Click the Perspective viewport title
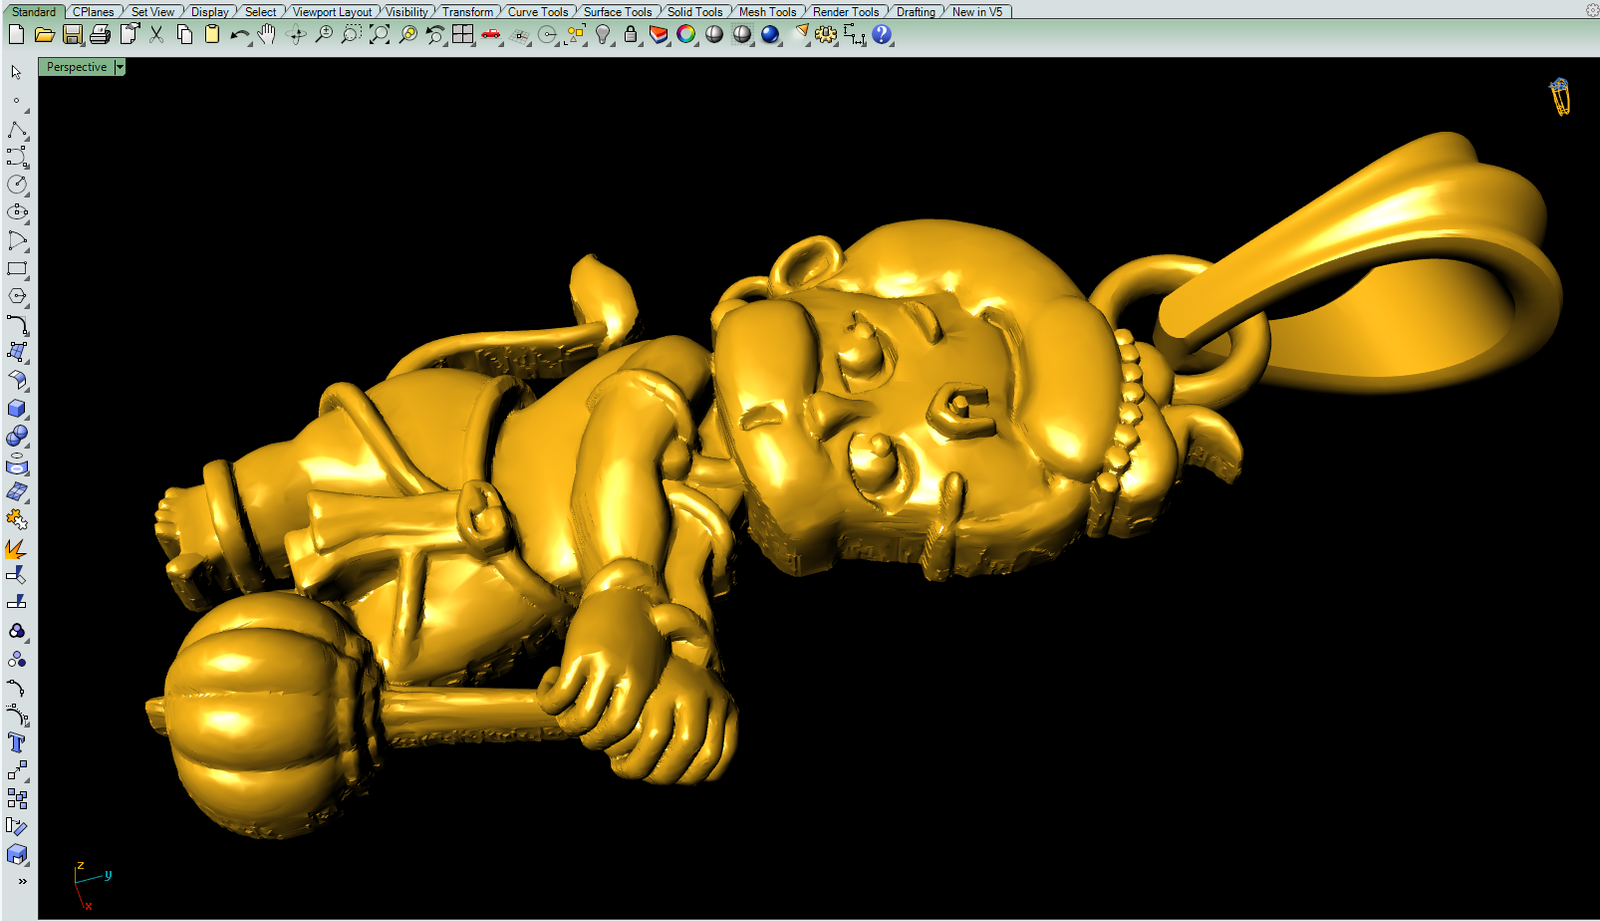1600x921 pixels. (x=77, y=67)
